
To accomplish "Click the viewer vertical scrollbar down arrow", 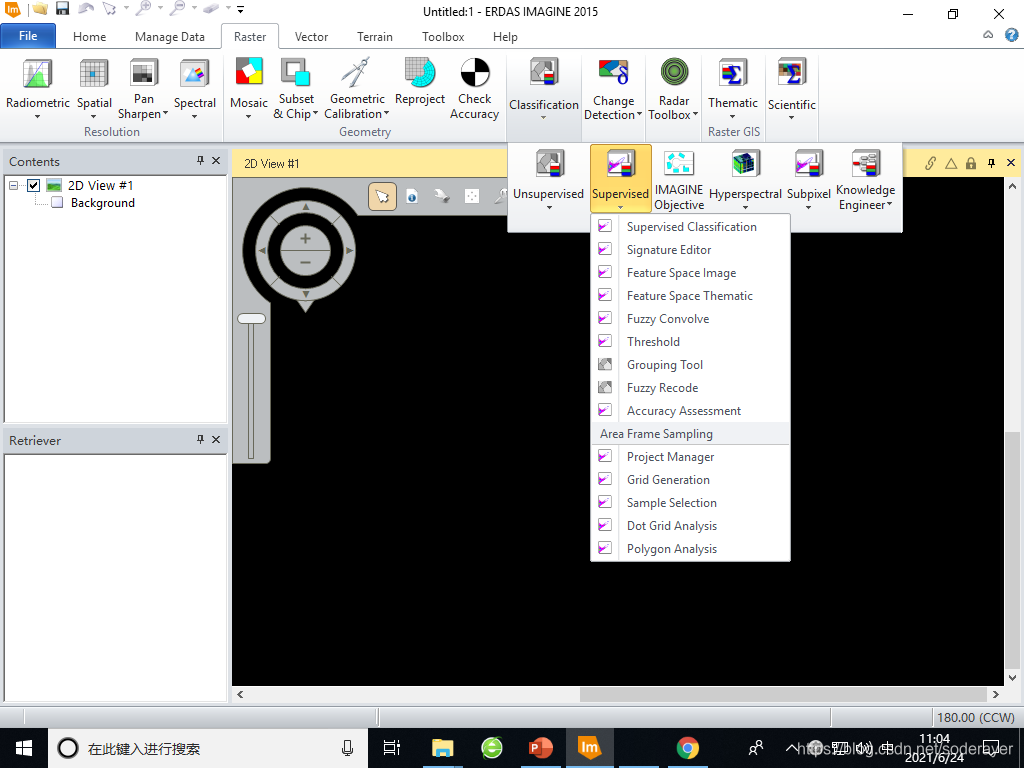I will point(1013,678).
